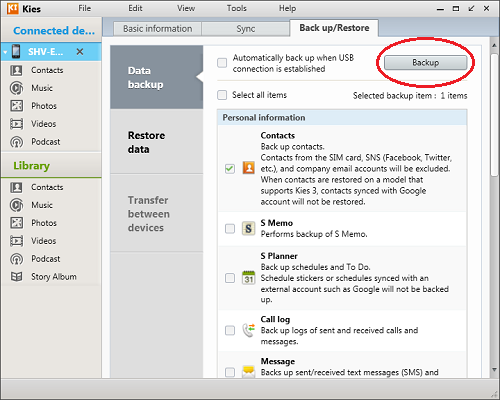Uncheck the Contacts backup checkbox
Screen dimensions: 500x400
click(230, 168)
